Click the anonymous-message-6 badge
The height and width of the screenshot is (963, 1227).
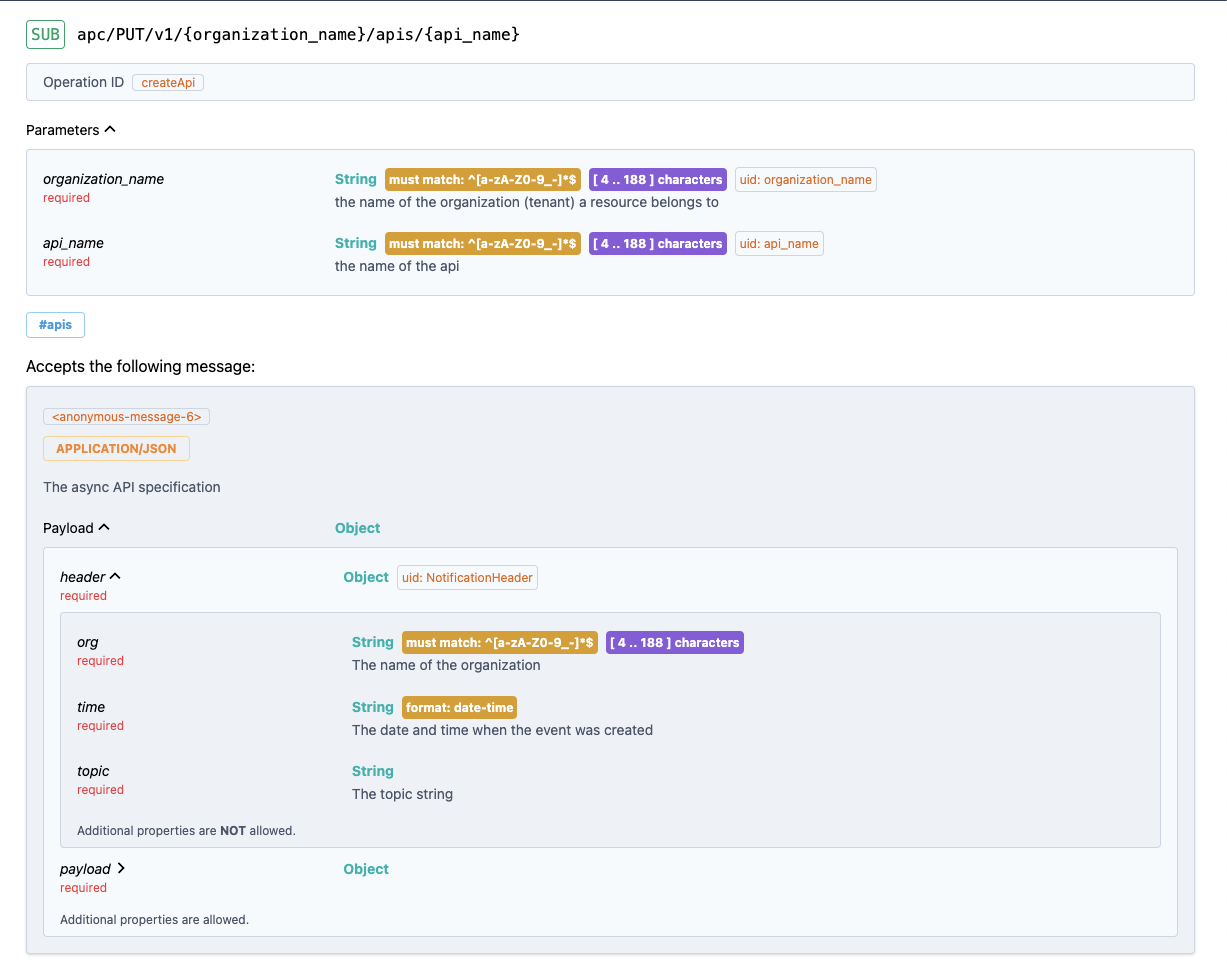click(x=126, y=417)
